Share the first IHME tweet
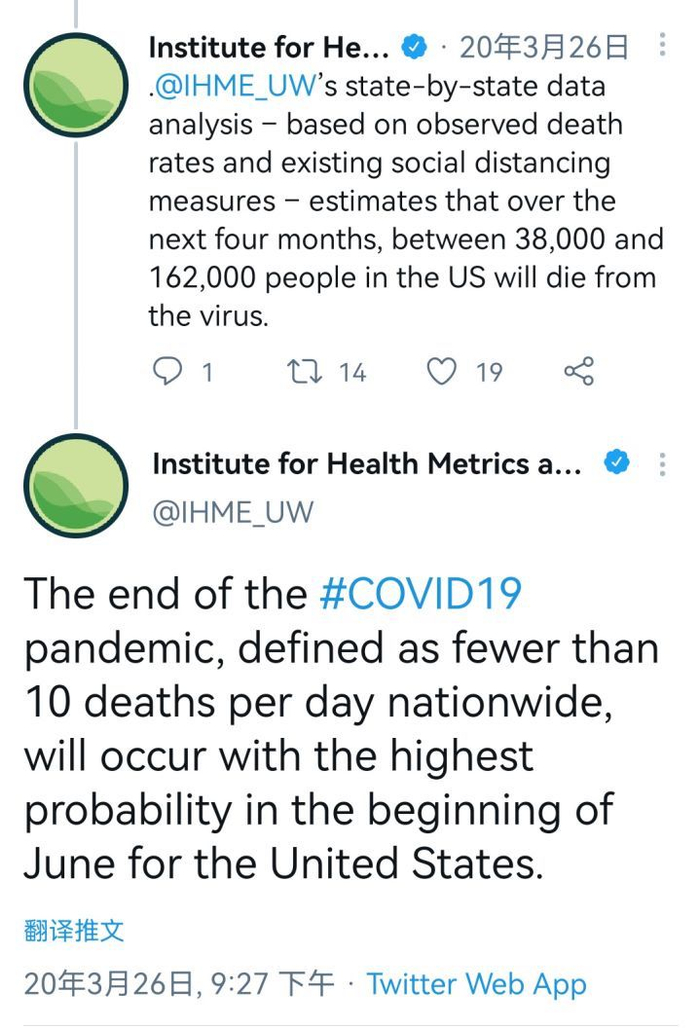Image resolution: width=700 pixels, height=1028 pixels. [x=579, y=372]
